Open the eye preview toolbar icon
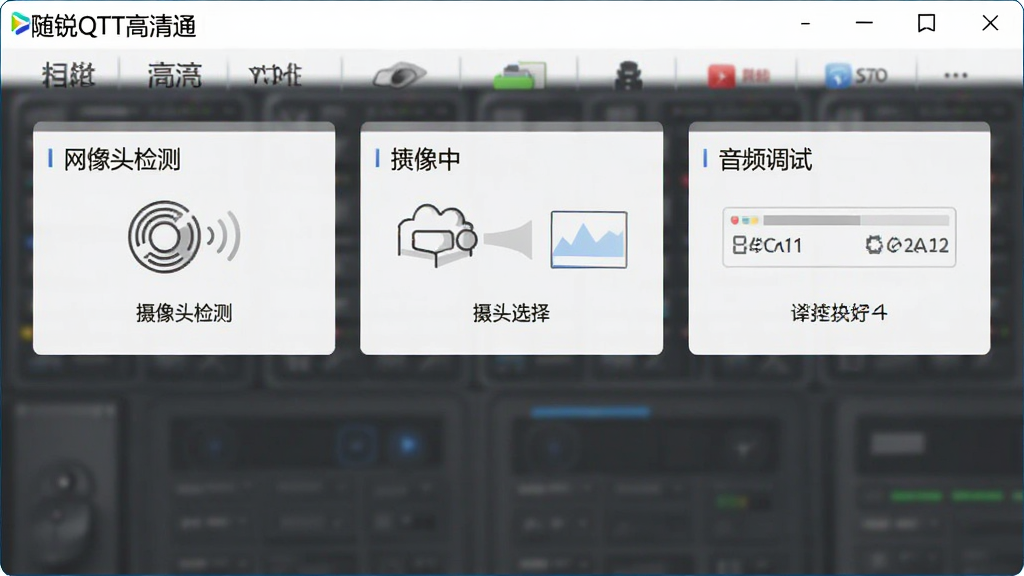The width and height of the screenshot is (1024, 576). pos(400,75)
